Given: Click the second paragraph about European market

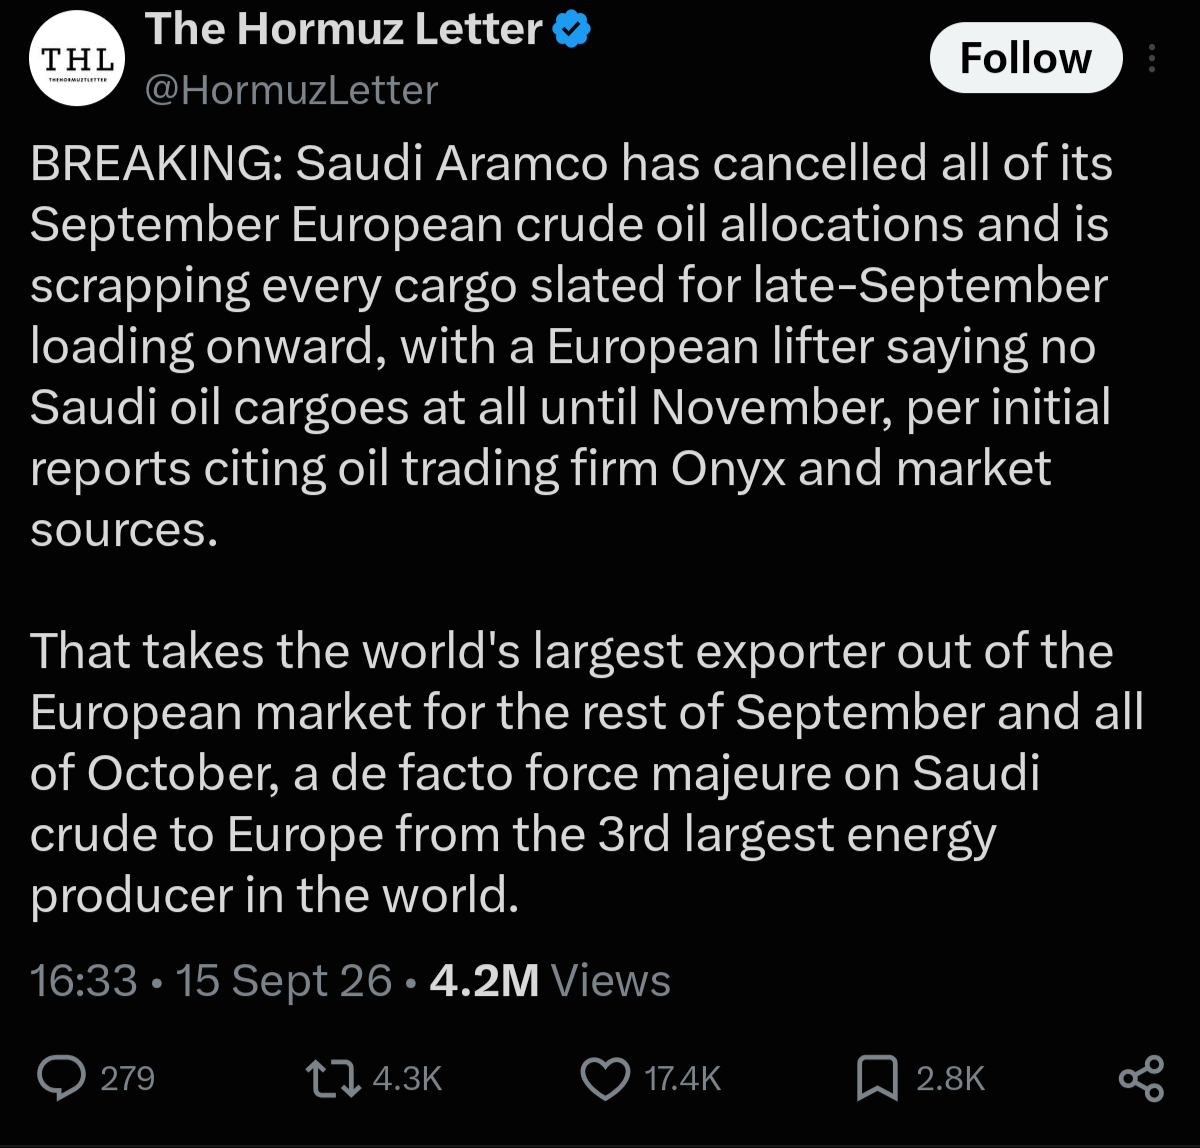Looking at the screenshot, I should click(x=587, y=773).
